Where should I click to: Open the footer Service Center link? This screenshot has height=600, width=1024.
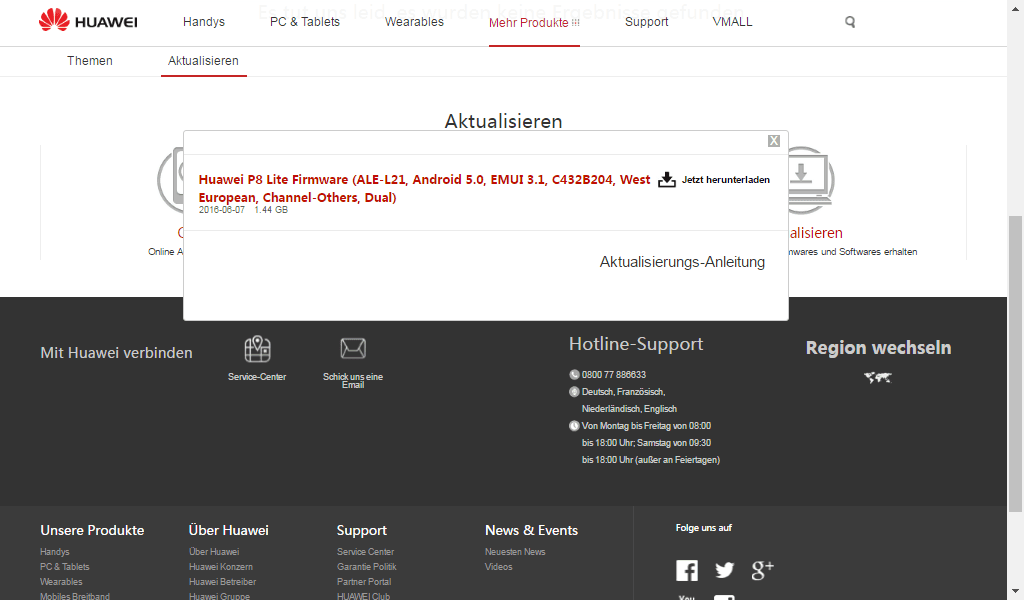(366, 552)
